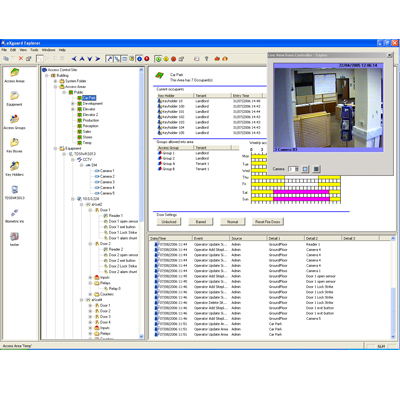Click the live camera video view
The width and height of the screenshot is (400, 400).
(328, 108)
